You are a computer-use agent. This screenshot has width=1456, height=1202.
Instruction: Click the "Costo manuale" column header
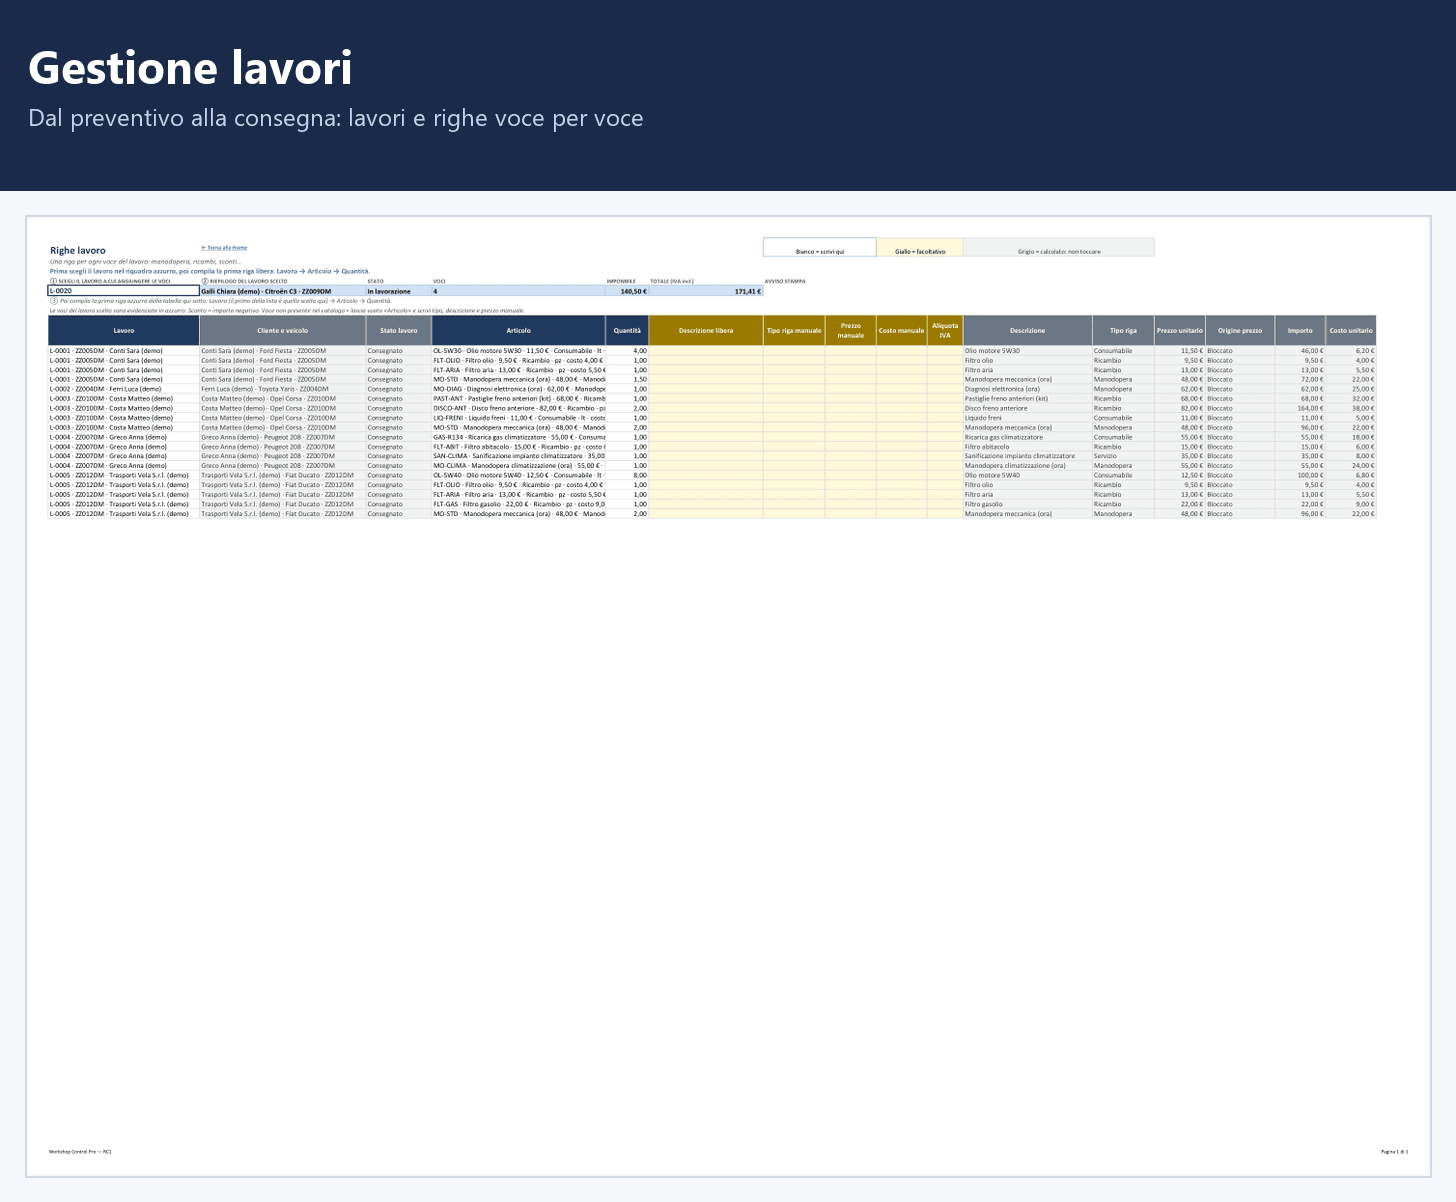tap(902, 330)
